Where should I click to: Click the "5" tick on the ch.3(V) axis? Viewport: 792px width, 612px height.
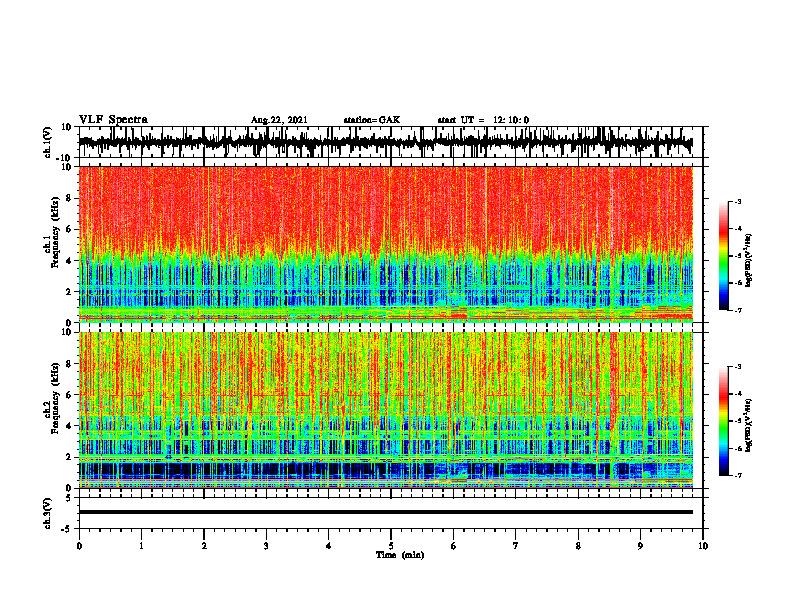point(70,498)
